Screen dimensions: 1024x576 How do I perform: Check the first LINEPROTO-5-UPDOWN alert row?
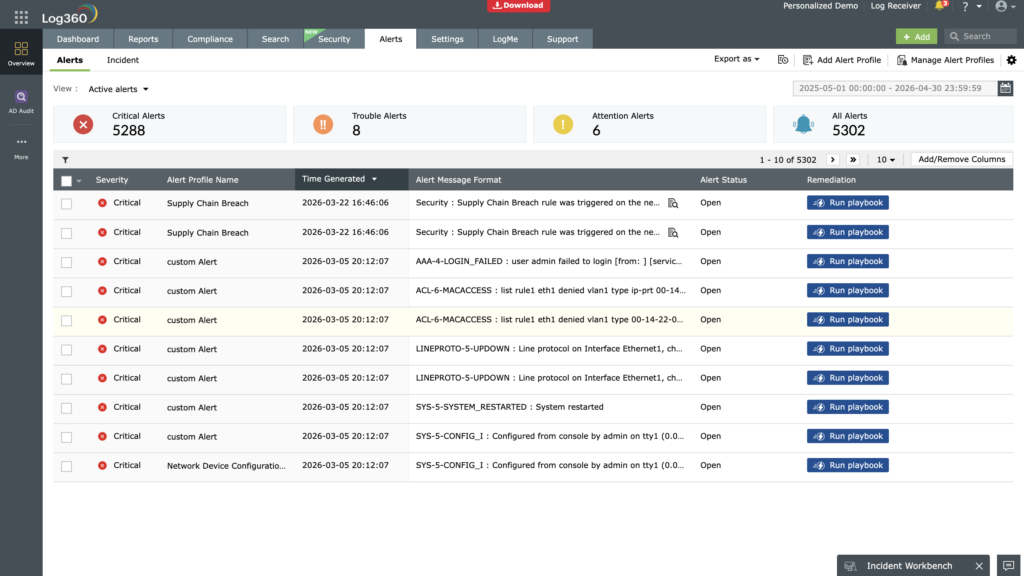[67, 349]
